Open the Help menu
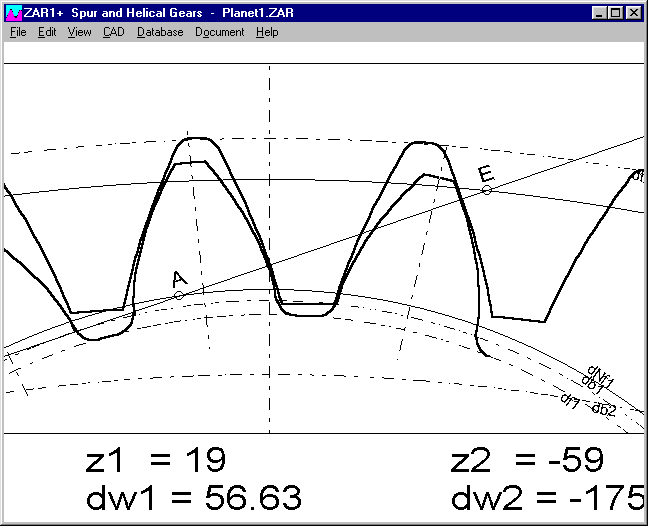 [267, 32]
